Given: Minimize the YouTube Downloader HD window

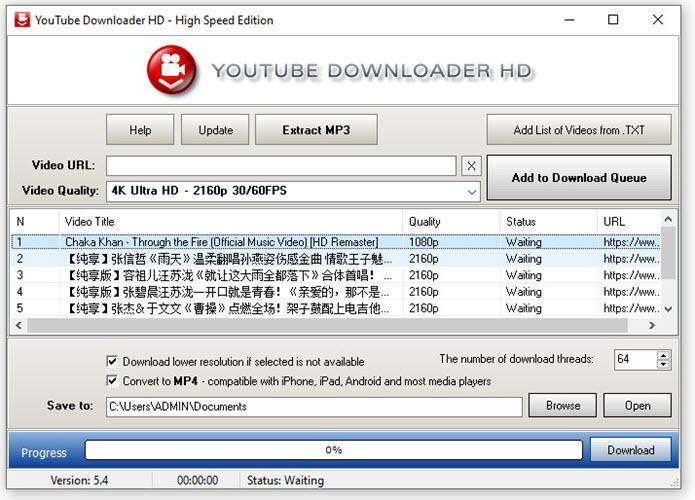Looking at the screenshot, I should tap(569, 20).
